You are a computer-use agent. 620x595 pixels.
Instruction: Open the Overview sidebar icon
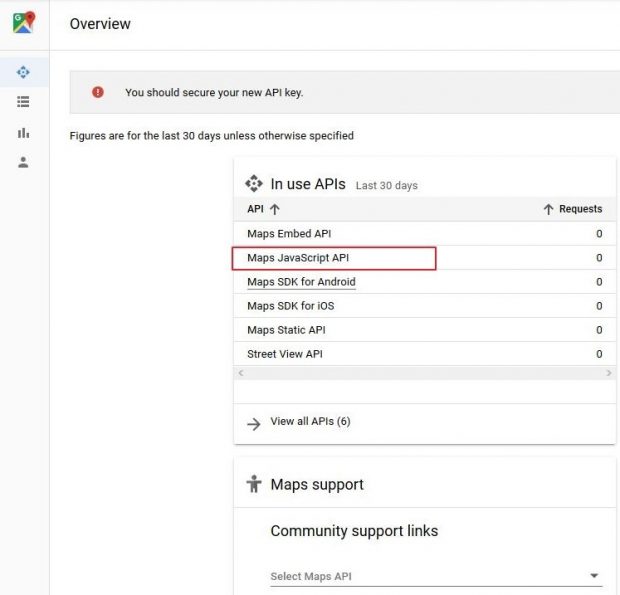coord(23,72)
